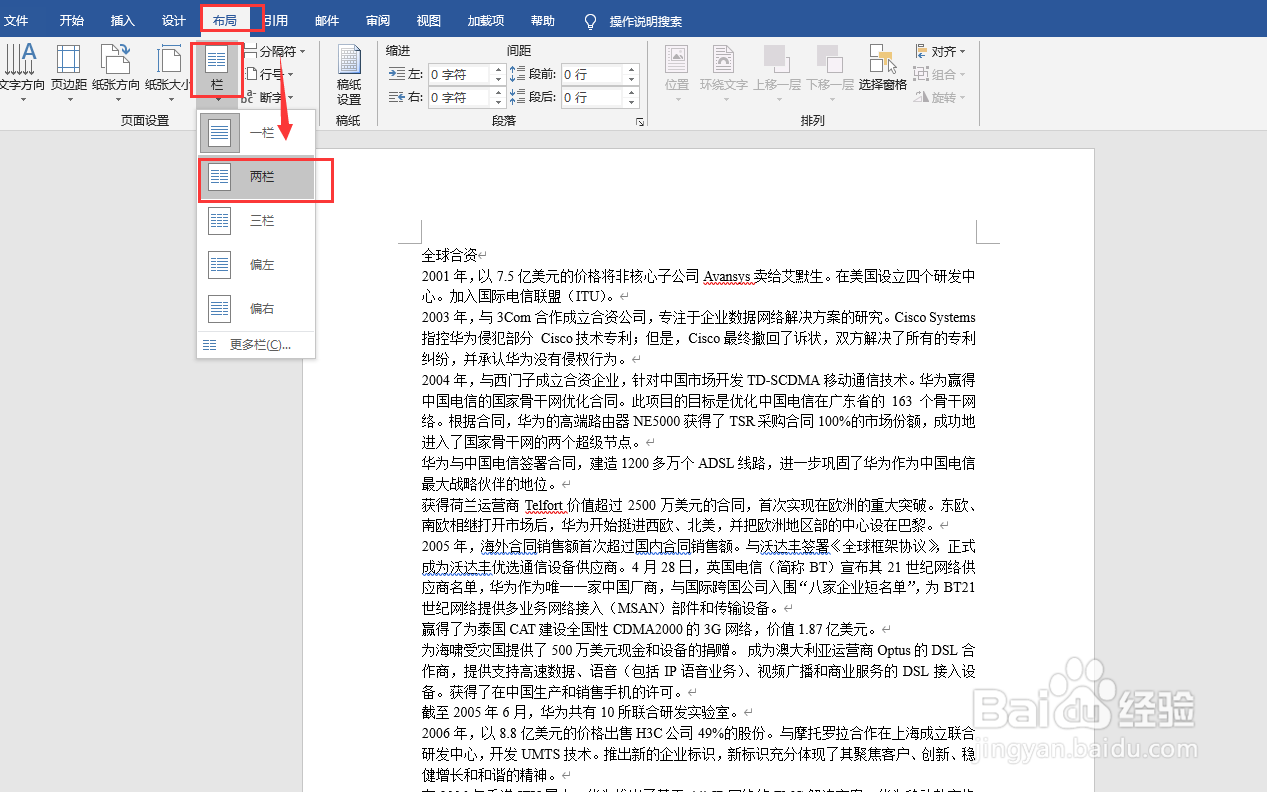This screenshot has height=792, width=1267.
Task: Open the 文件 (File) tab
Action: tap(16, 21)
